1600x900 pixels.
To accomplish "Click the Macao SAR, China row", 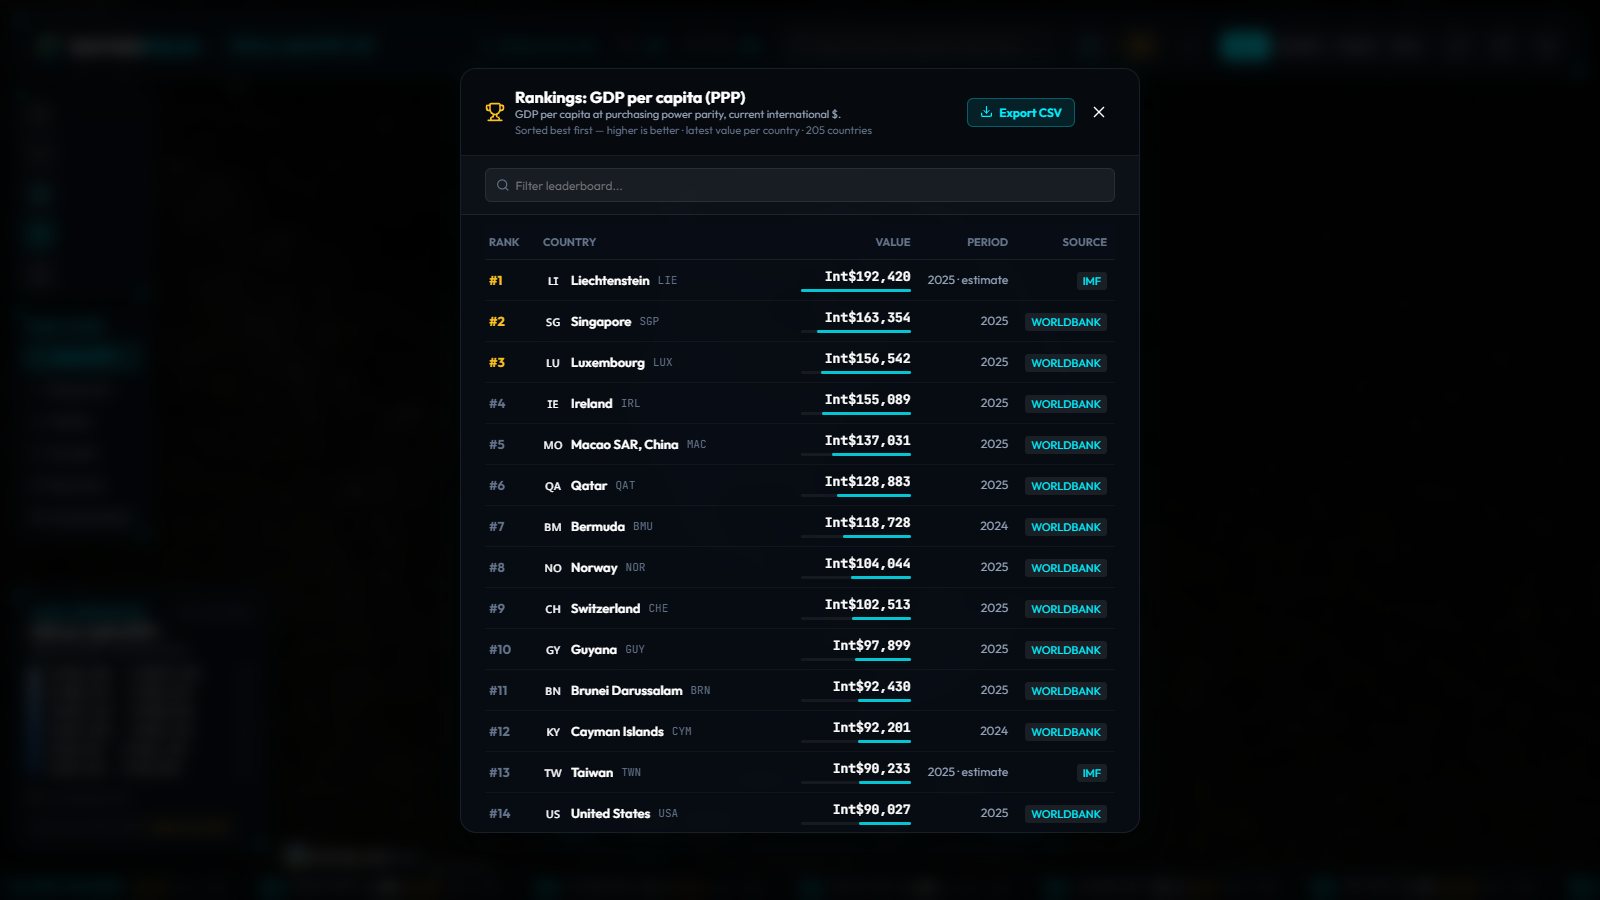I will click(x=800, y=445).
